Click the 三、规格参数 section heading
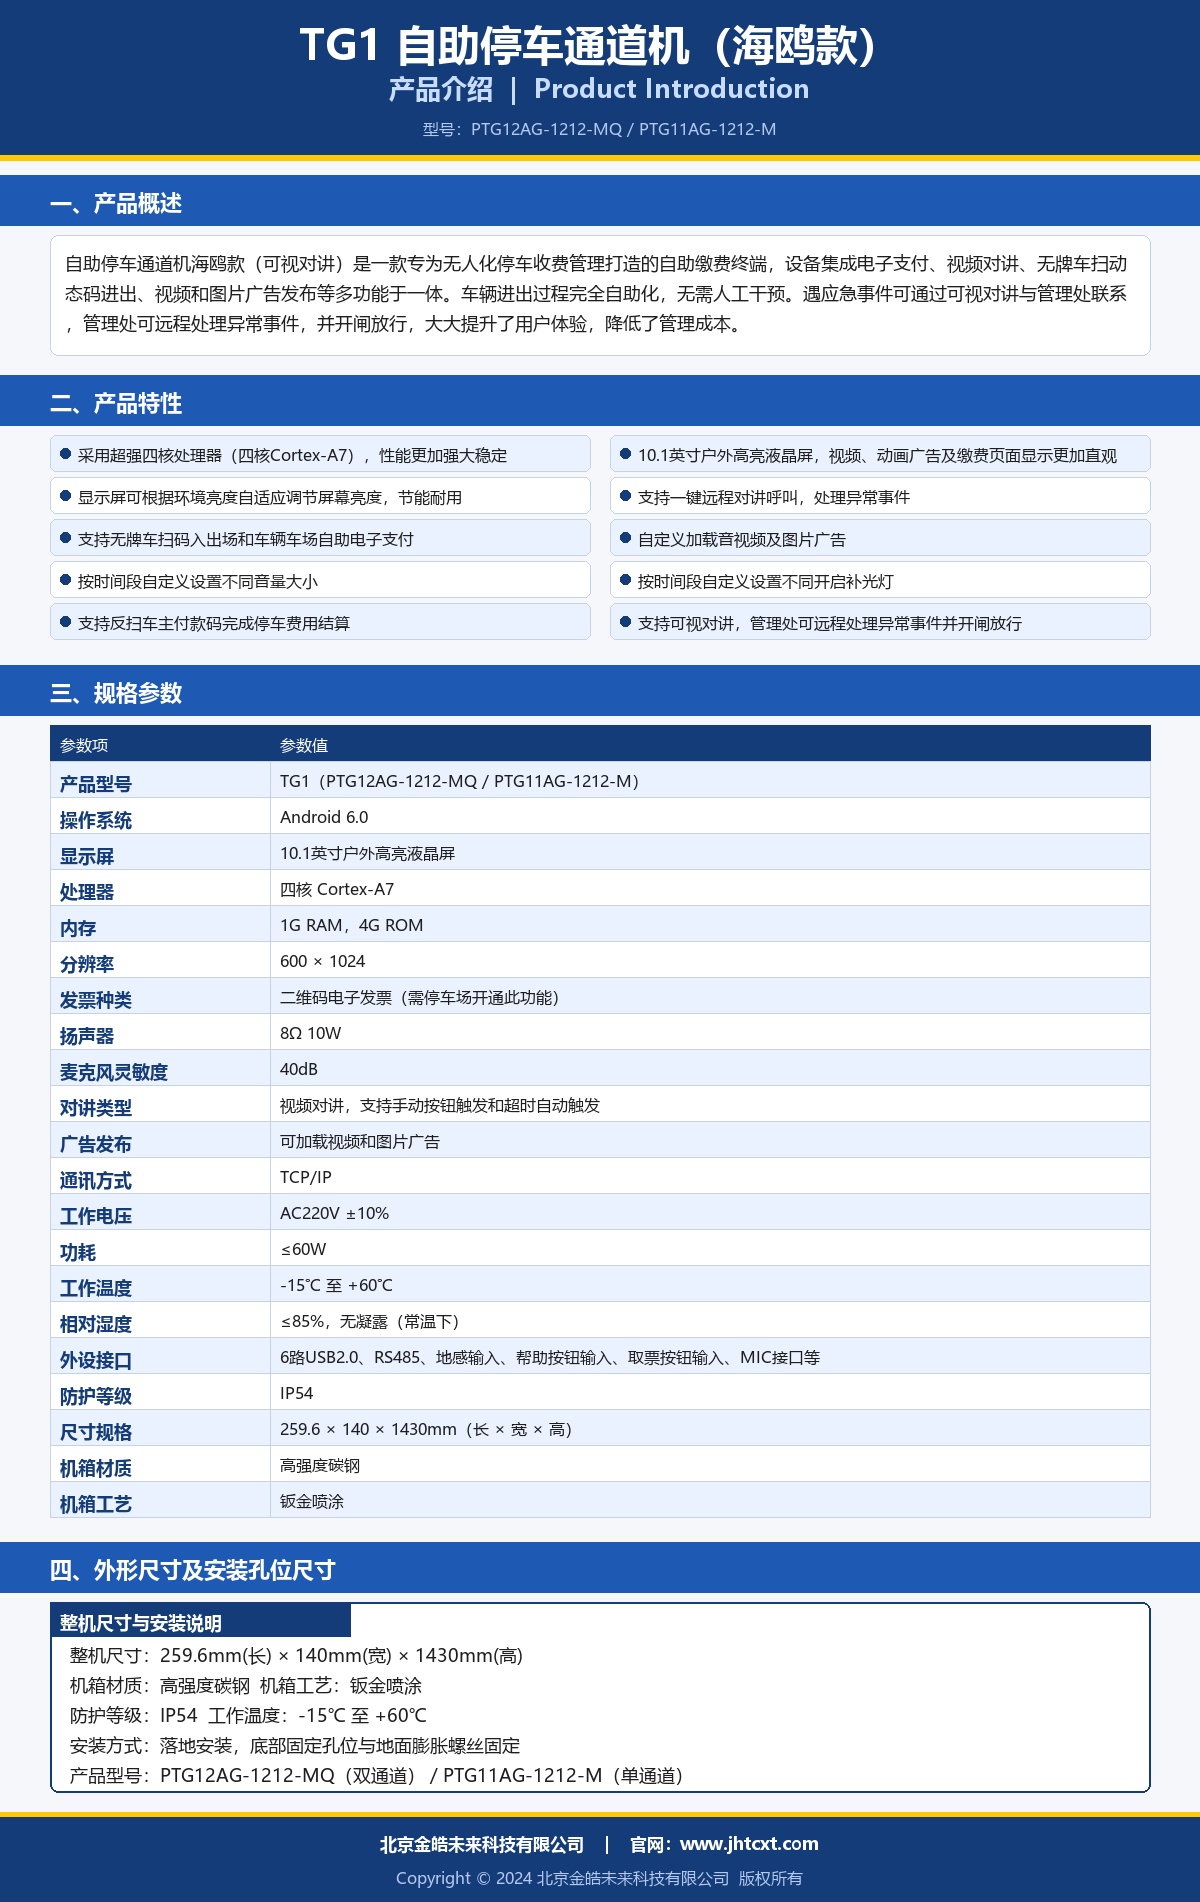The width and height of the screenshot is (1200, 1902). pyautogui.click(x=116, y=693)
